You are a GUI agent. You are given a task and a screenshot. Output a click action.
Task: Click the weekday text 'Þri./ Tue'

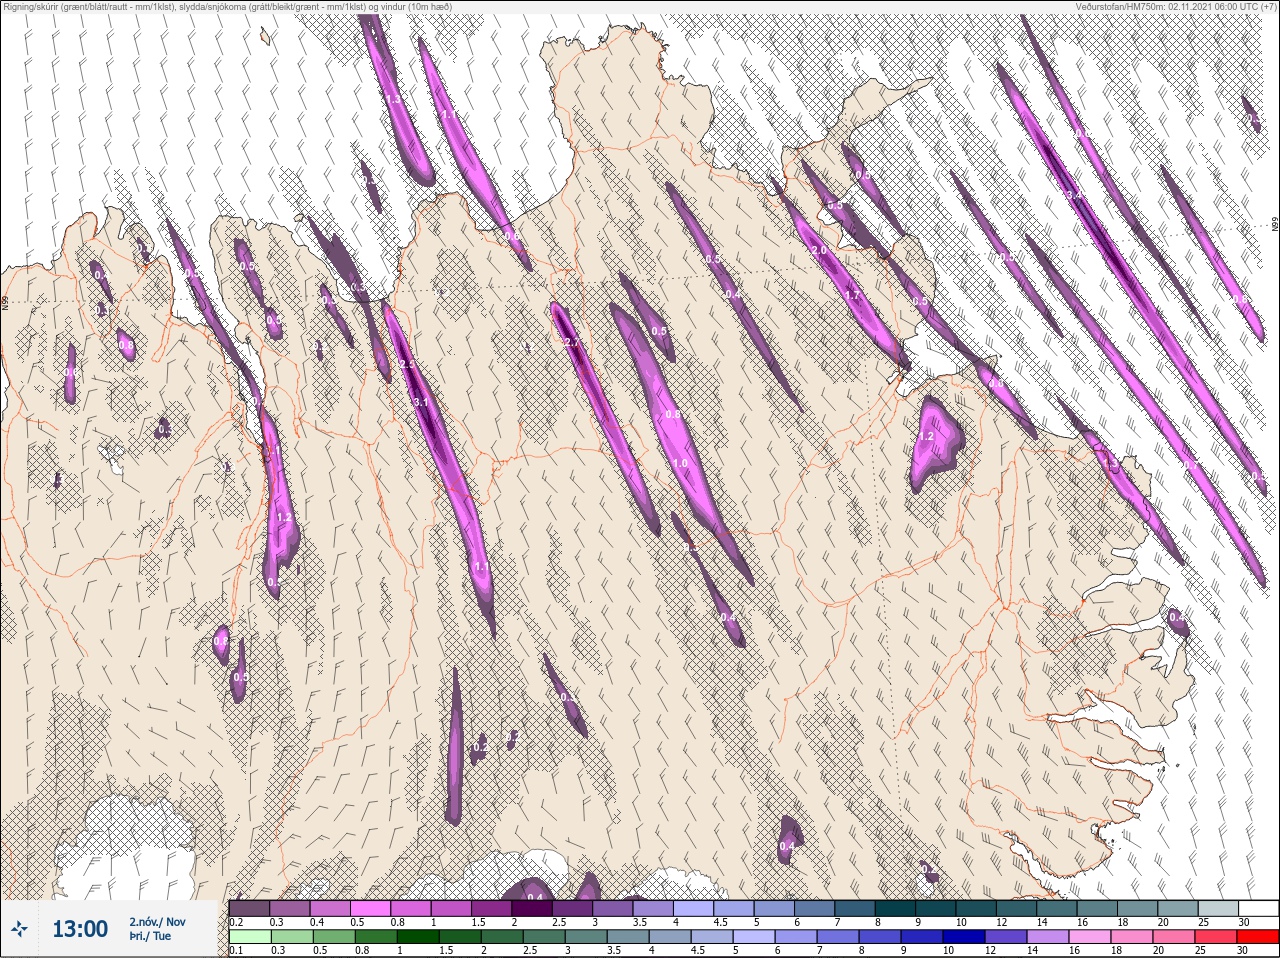[150, 937]
